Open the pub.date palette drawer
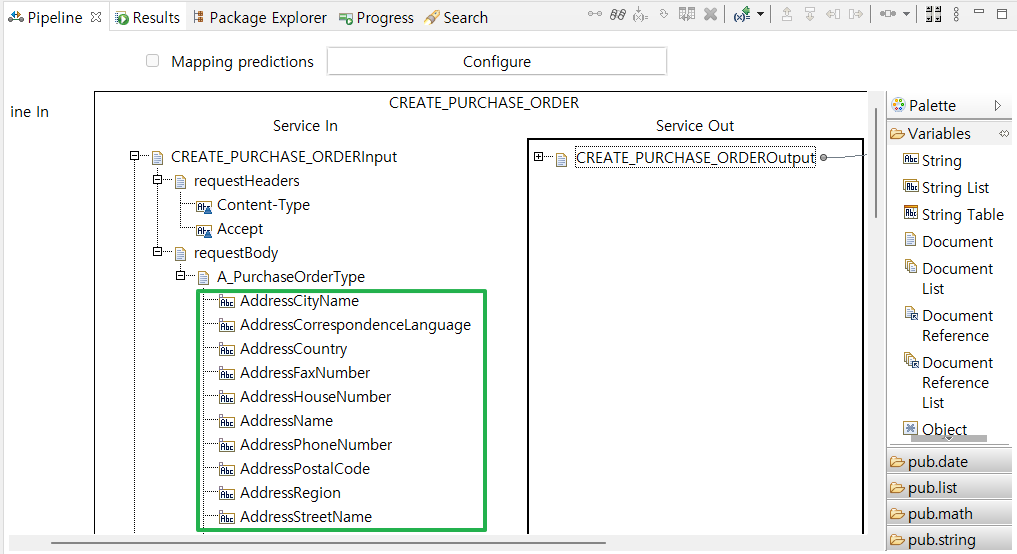This screenshot has width=1017, height=554. [x=937, y=462]
